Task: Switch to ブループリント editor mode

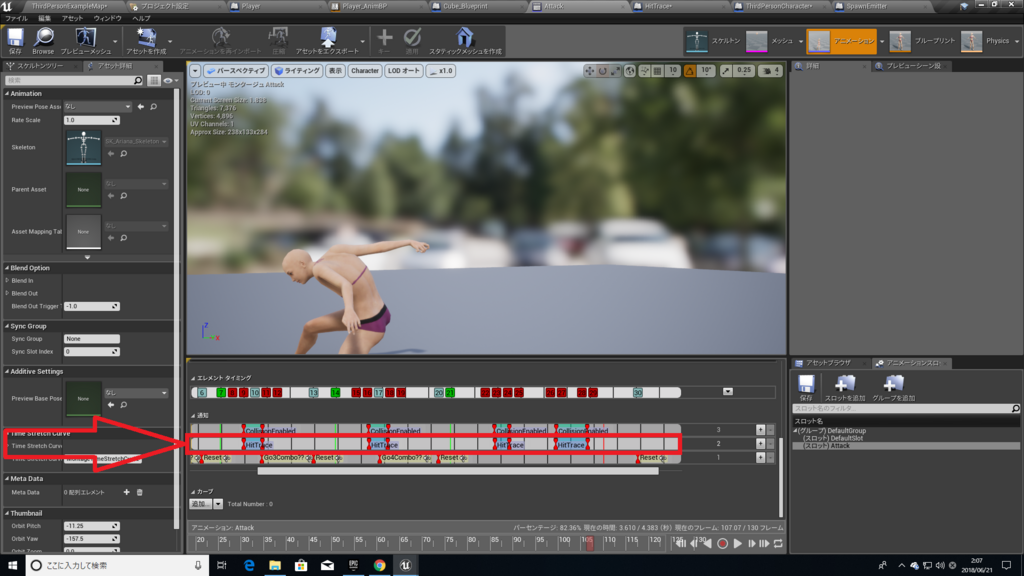Action: [922, 41]
